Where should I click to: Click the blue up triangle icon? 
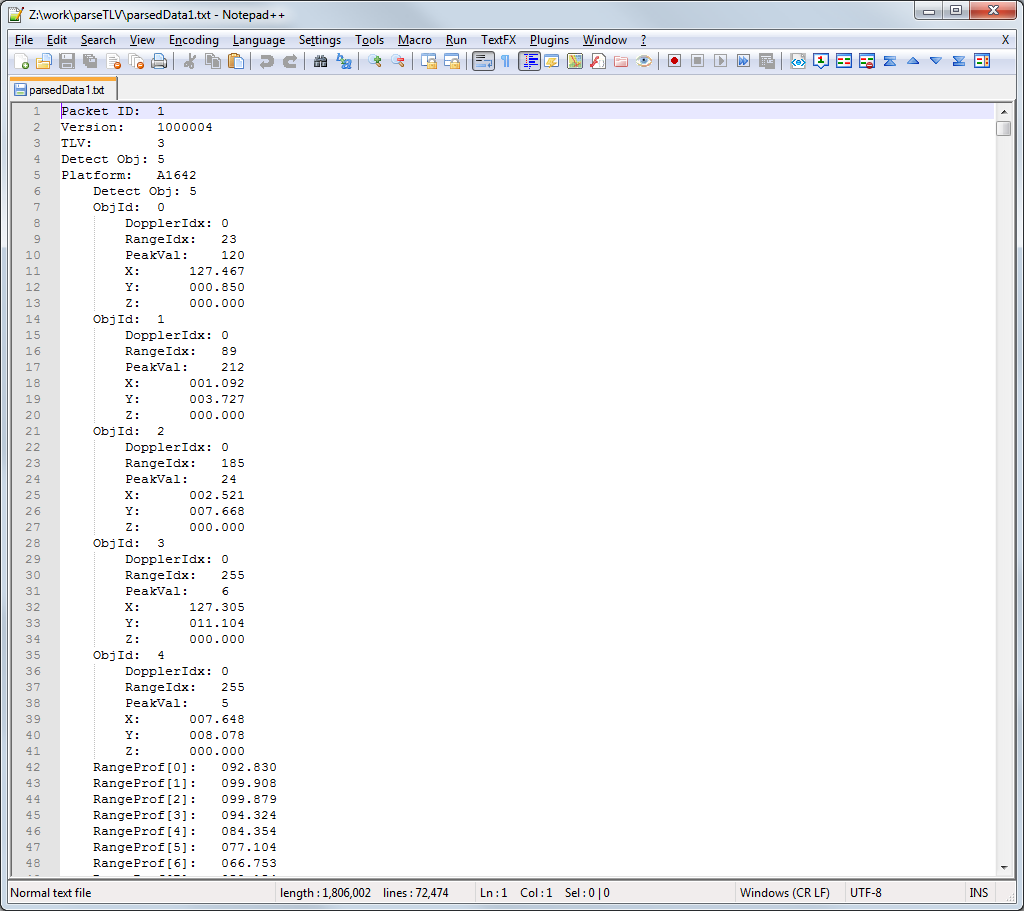[913, 61]
